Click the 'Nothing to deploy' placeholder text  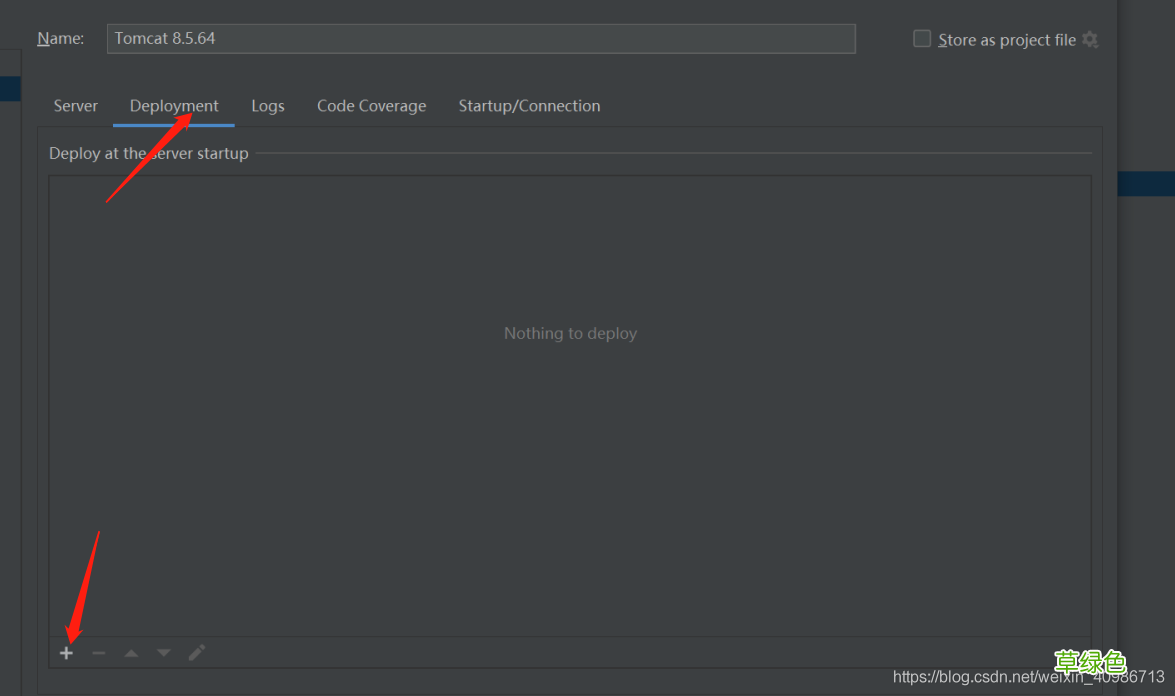click(570, 333)
